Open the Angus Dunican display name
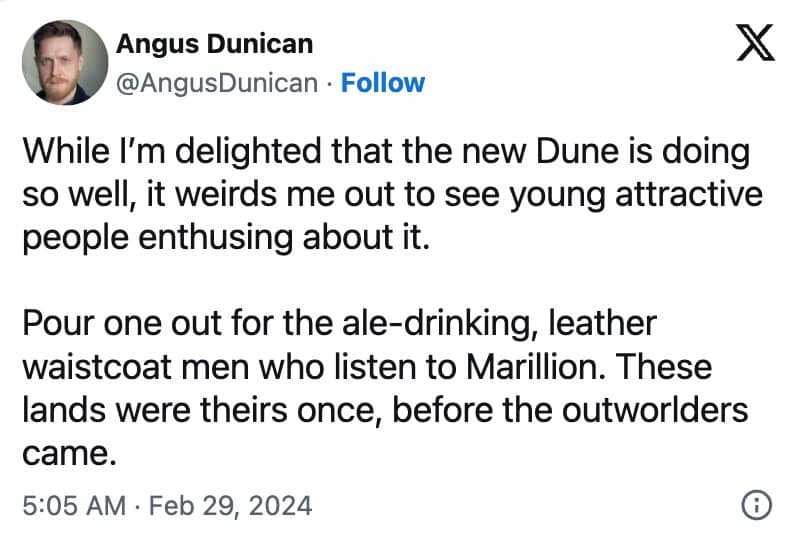 (x=215, y=44)
